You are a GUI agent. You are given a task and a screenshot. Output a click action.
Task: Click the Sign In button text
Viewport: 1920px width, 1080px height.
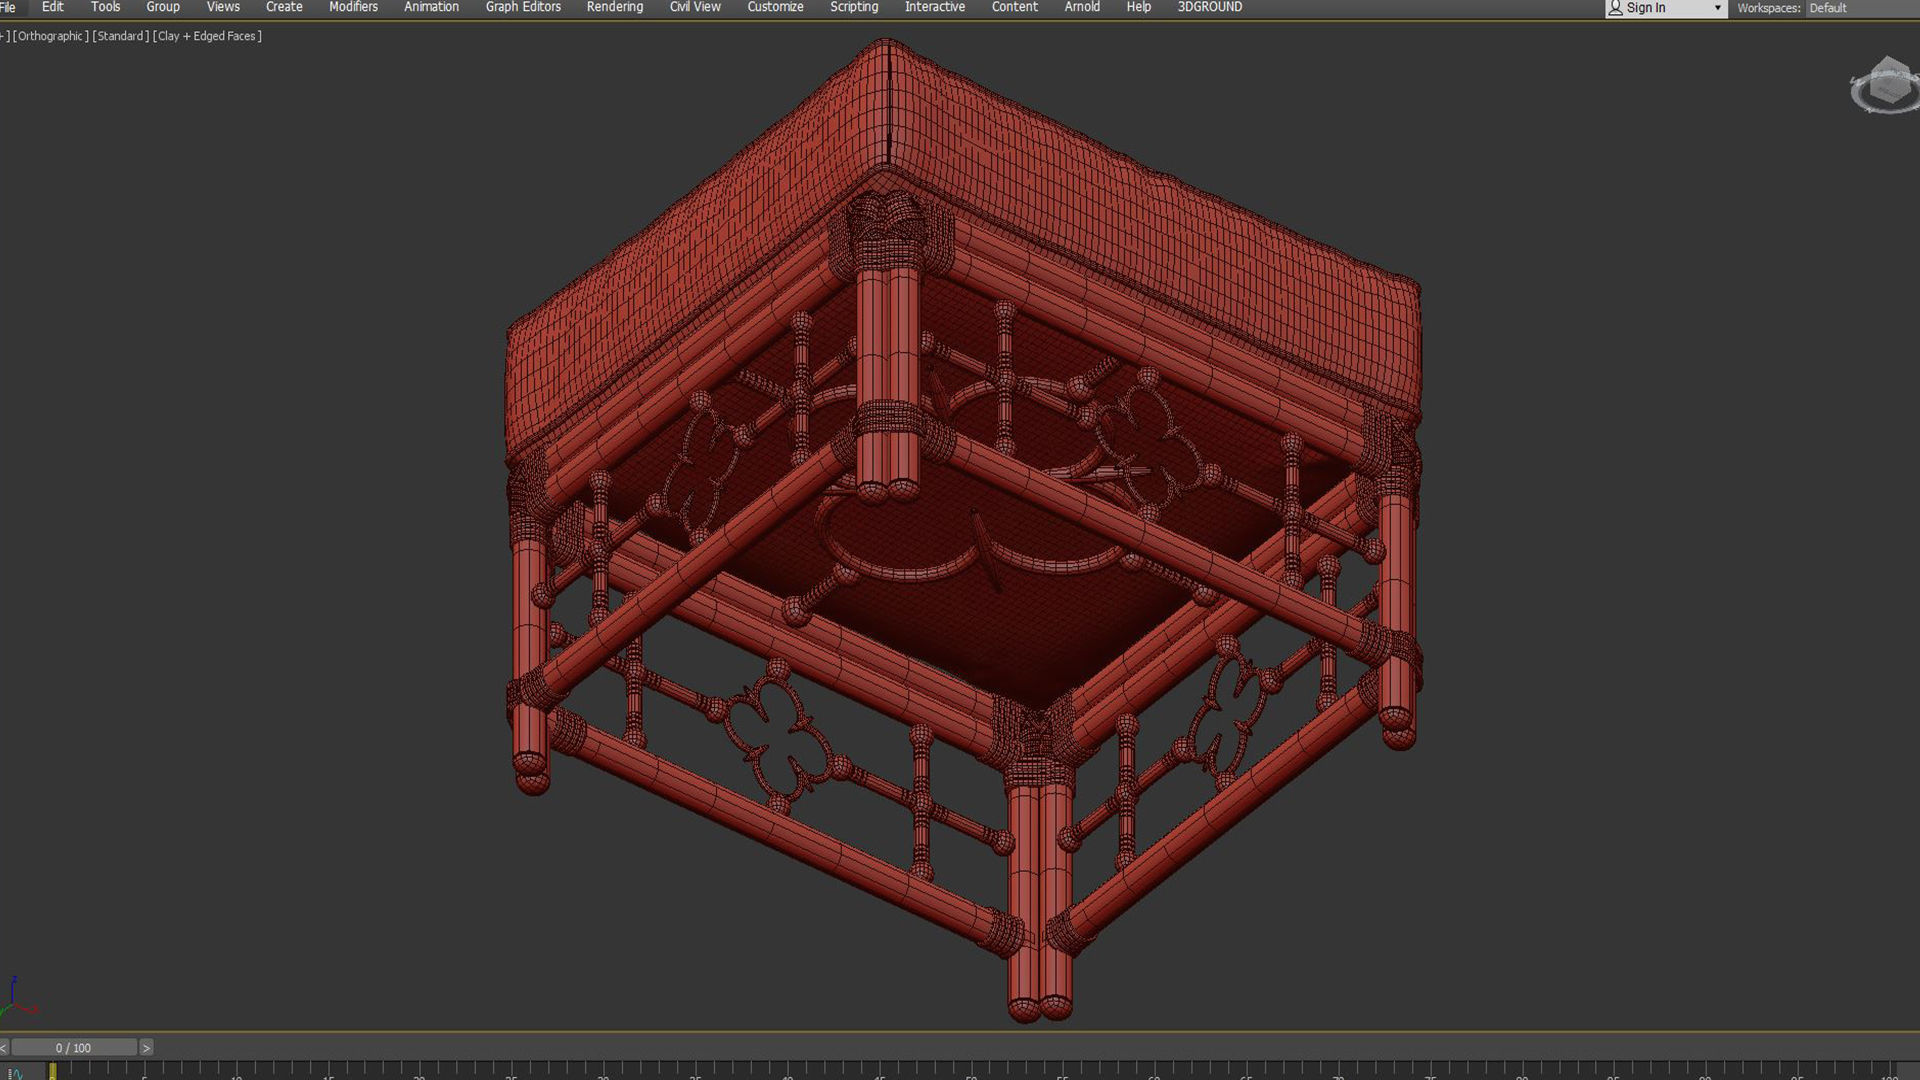(1646, 8)
